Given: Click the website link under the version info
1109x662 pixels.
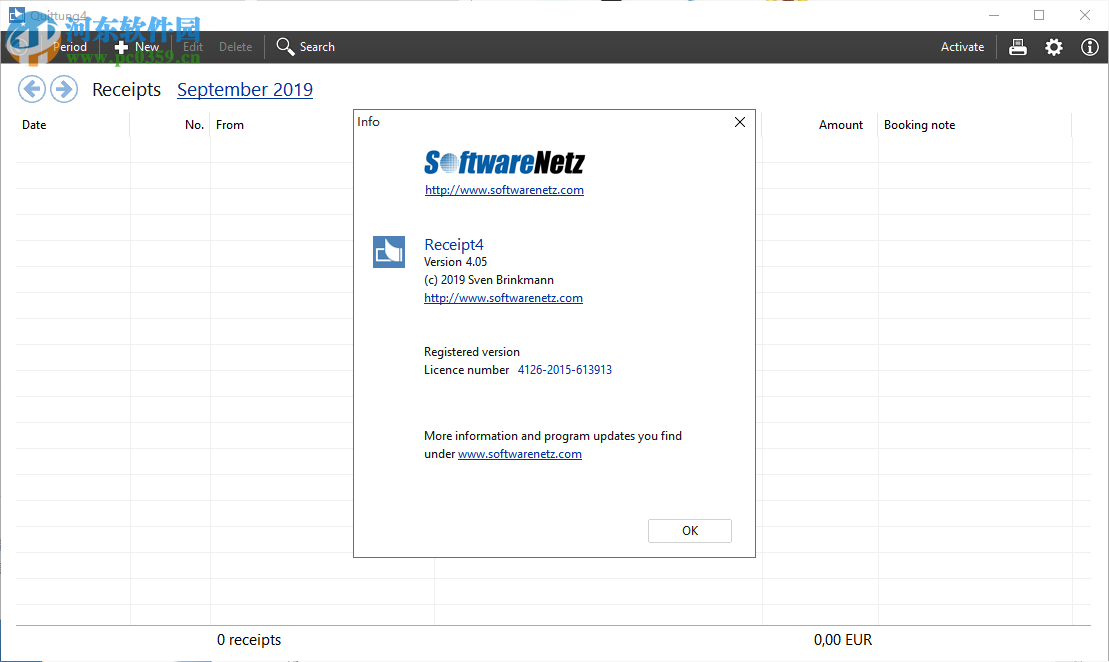Looking at the screenshot, I should click(503, 297).
